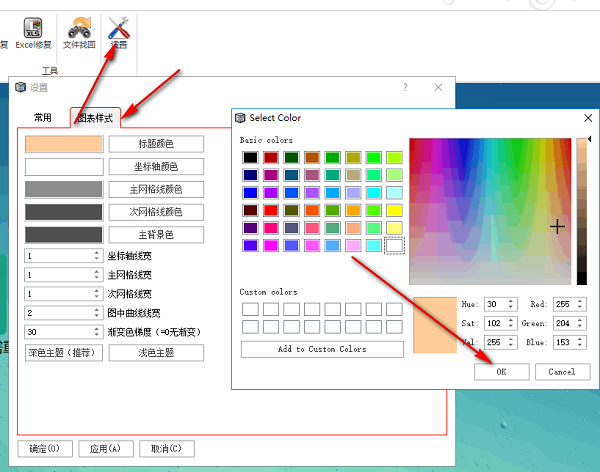Click the gray main gridline color swatch
Image resolution: width=600 pixels, height=472 pixels.
pos(64,189)
